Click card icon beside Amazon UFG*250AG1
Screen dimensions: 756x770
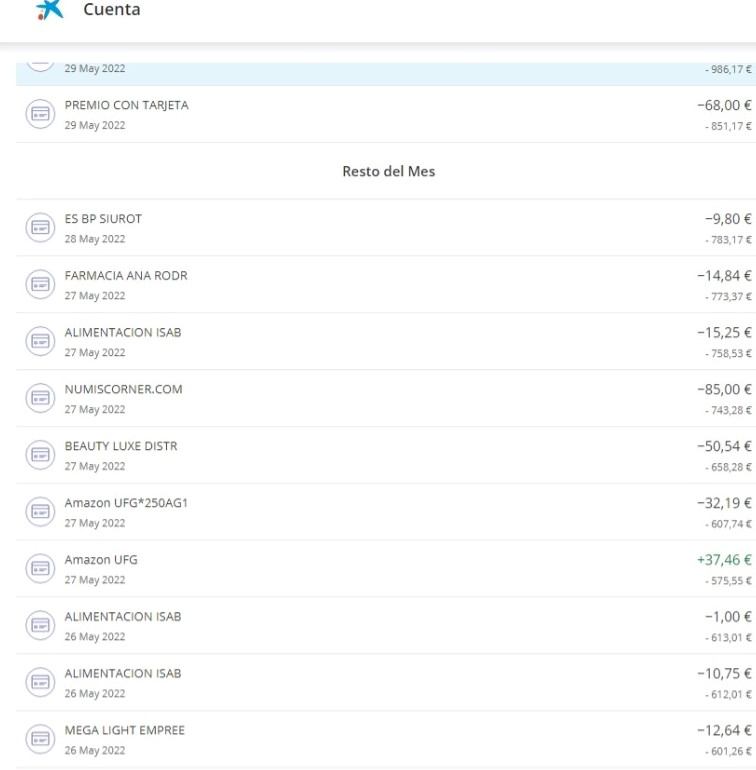38,513
